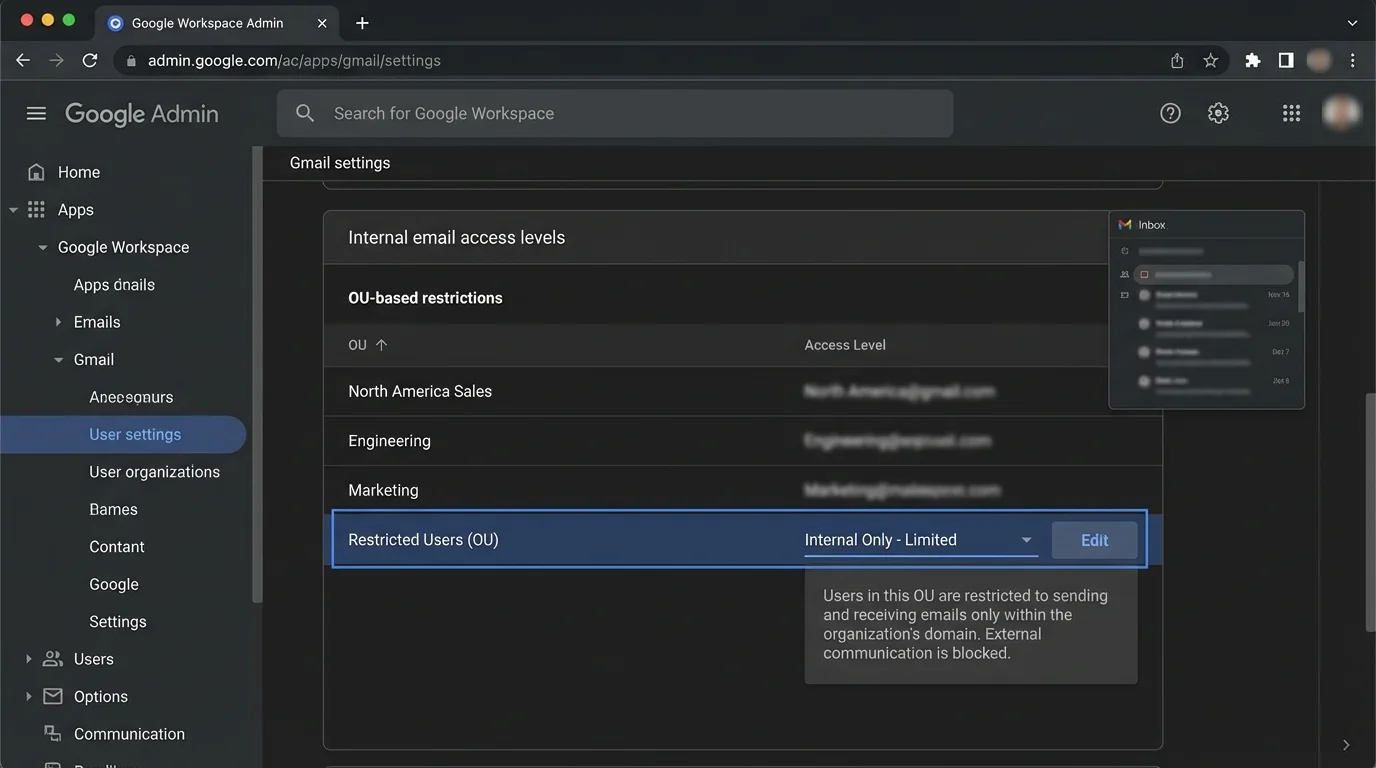Open the main navigation hamburger menu

pos(36,113)
